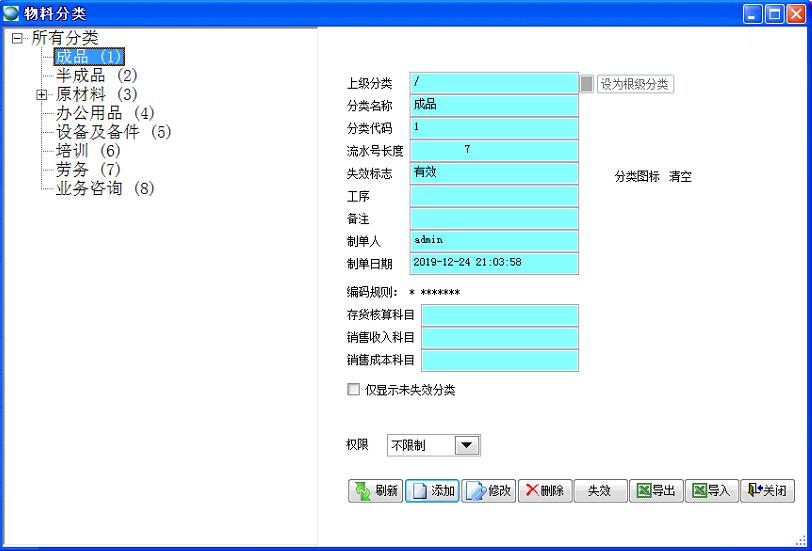Collapse the 所有分类 root node
Viewport: 812px width, 551px height.
[17, 38]
